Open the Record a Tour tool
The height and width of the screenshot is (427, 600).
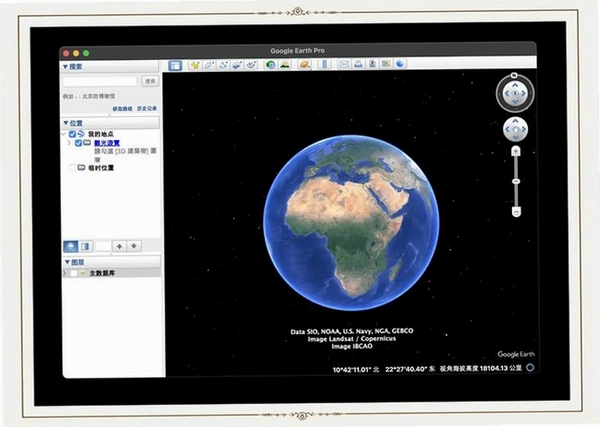tap(251, 65)
